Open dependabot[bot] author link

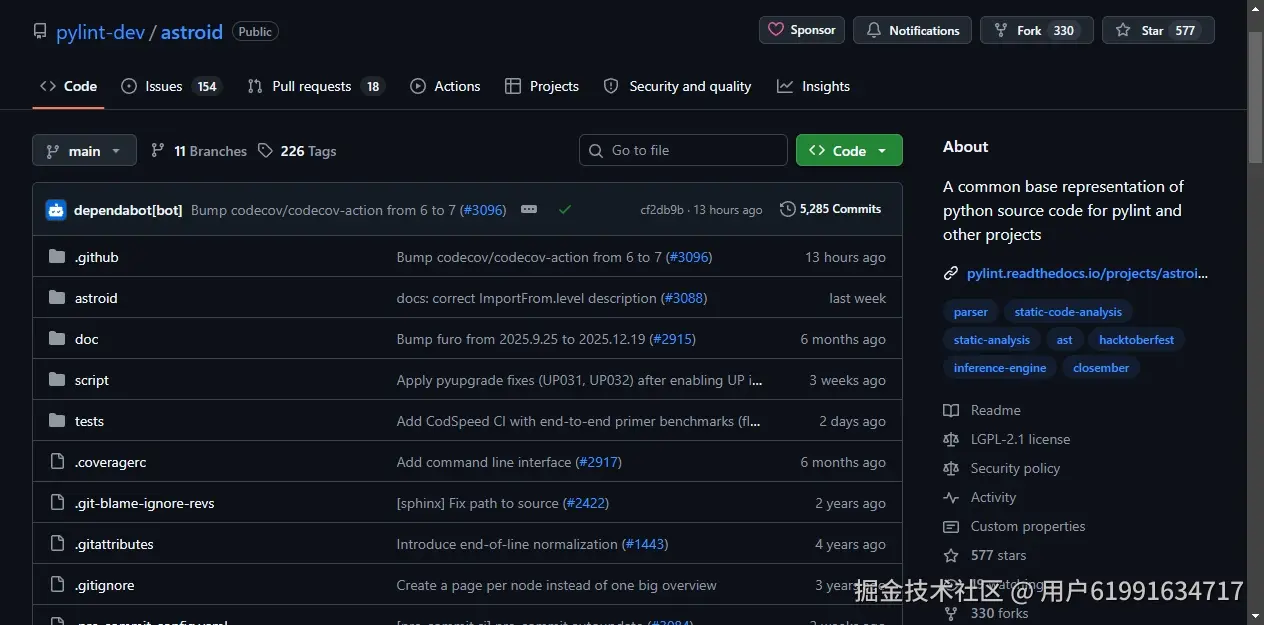[x=128, y=210]
